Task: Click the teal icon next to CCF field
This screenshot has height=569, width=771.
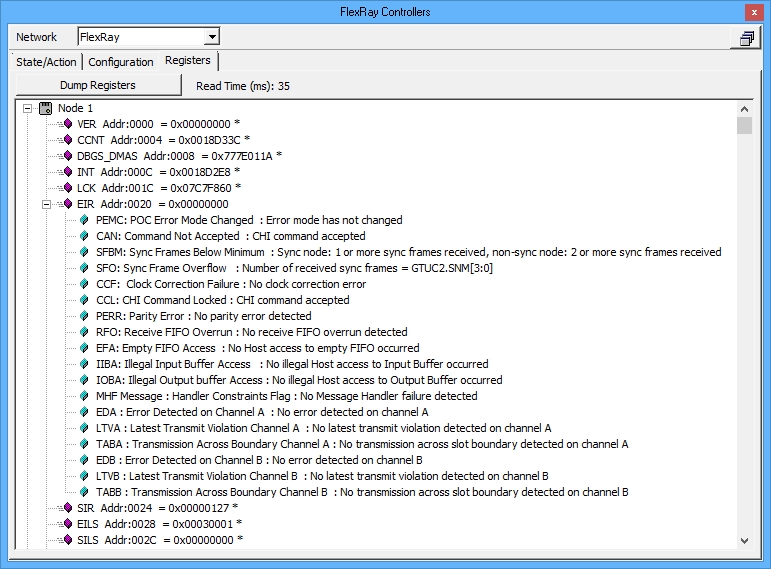Action: (86, 284)
